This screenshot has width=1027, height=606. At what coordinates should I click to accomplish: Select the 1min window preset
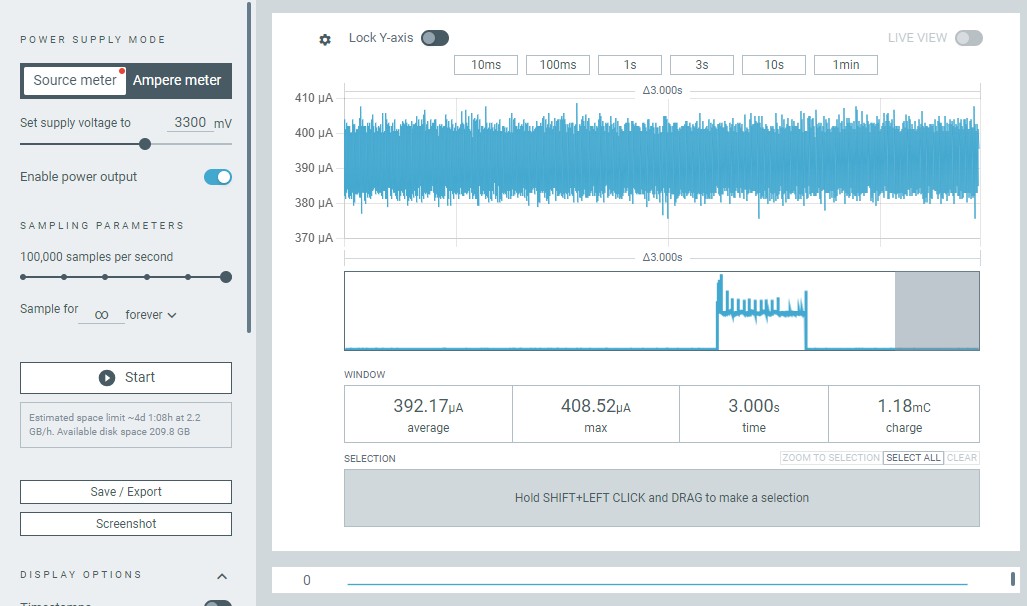(x=846, y=65)
